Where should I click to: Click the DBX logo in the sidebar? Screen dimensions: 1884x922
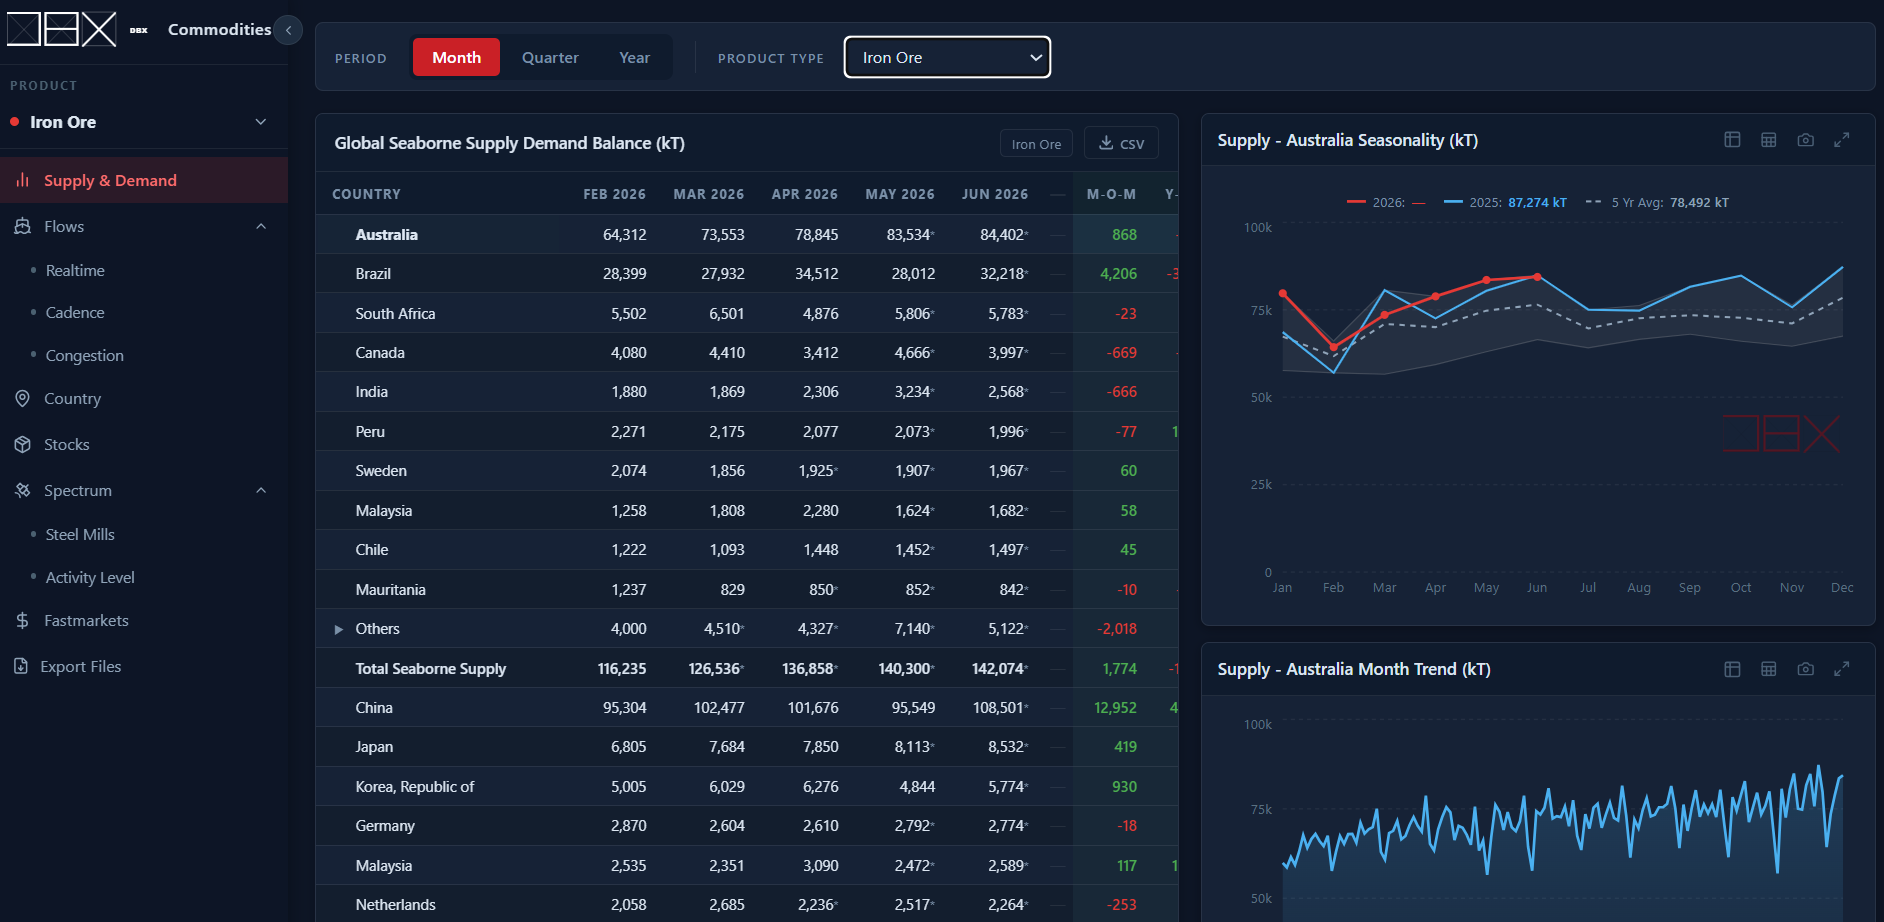(62, 30)
